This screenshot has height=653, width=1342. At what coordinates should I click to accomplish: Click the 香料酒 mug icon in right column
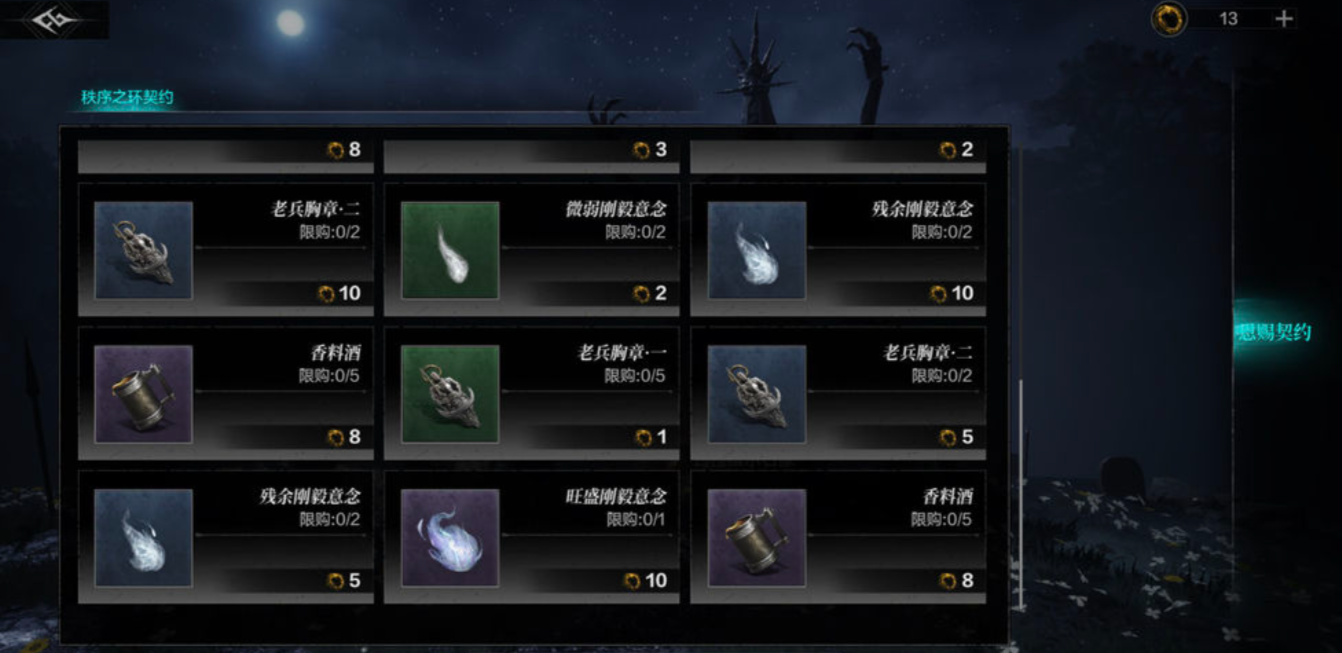pyautogui.click(x=757, y=537)
